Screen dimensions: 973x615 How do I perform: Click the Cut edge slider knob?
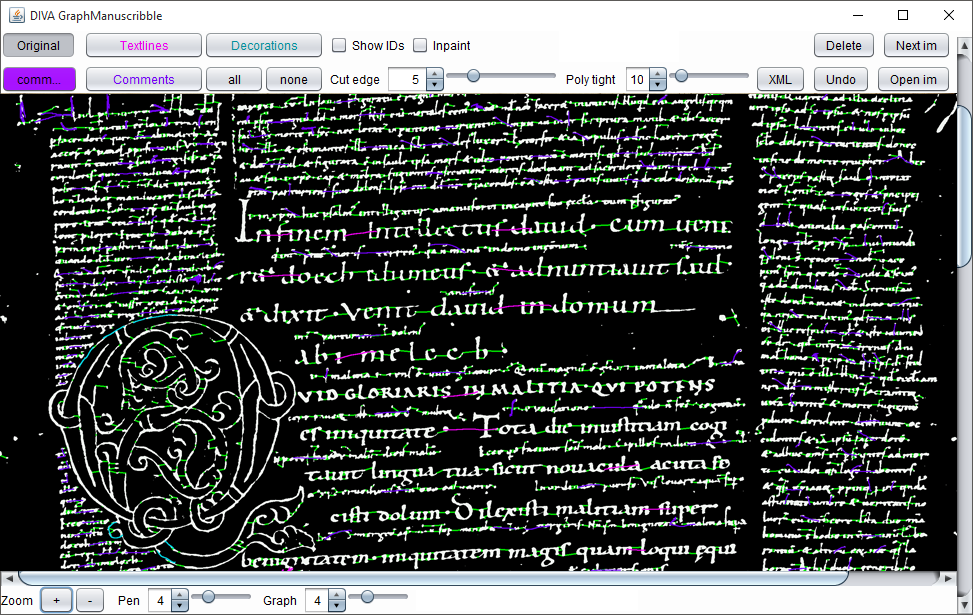473,76
